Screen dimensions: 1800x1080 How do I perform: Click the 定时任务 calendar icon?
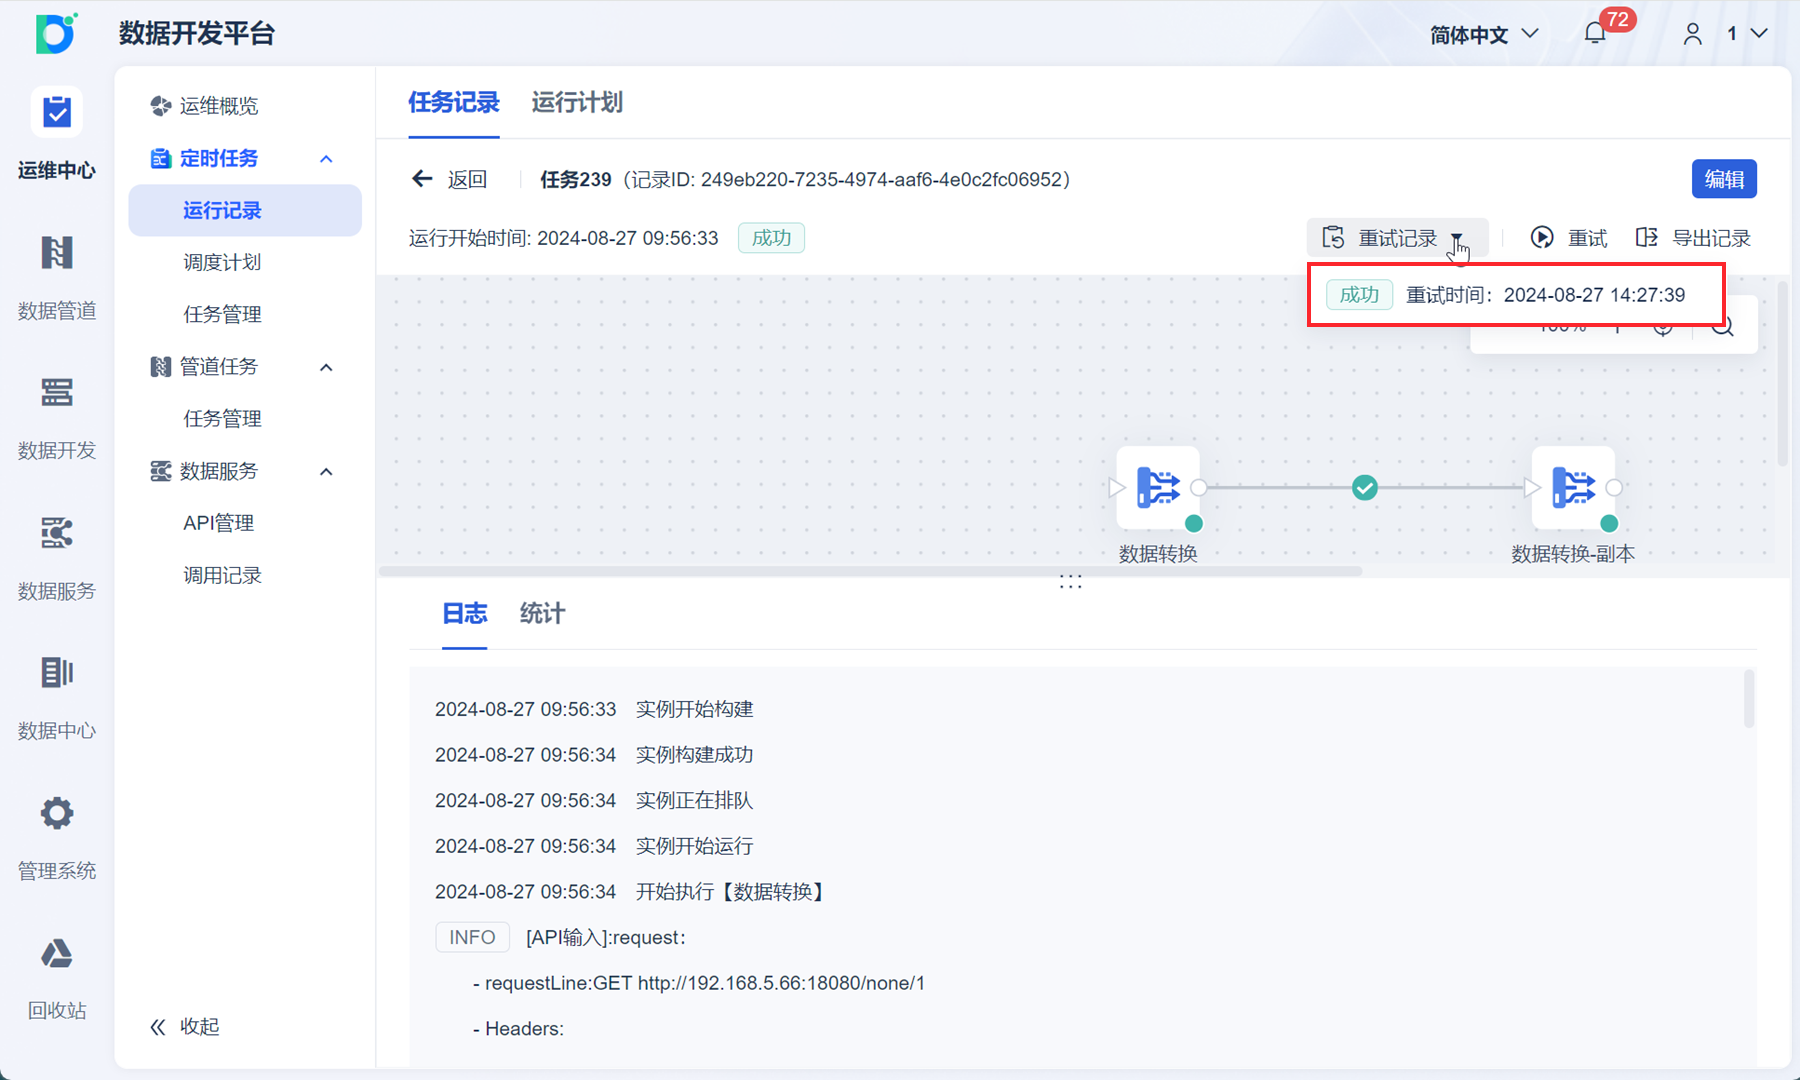(160, 158)
